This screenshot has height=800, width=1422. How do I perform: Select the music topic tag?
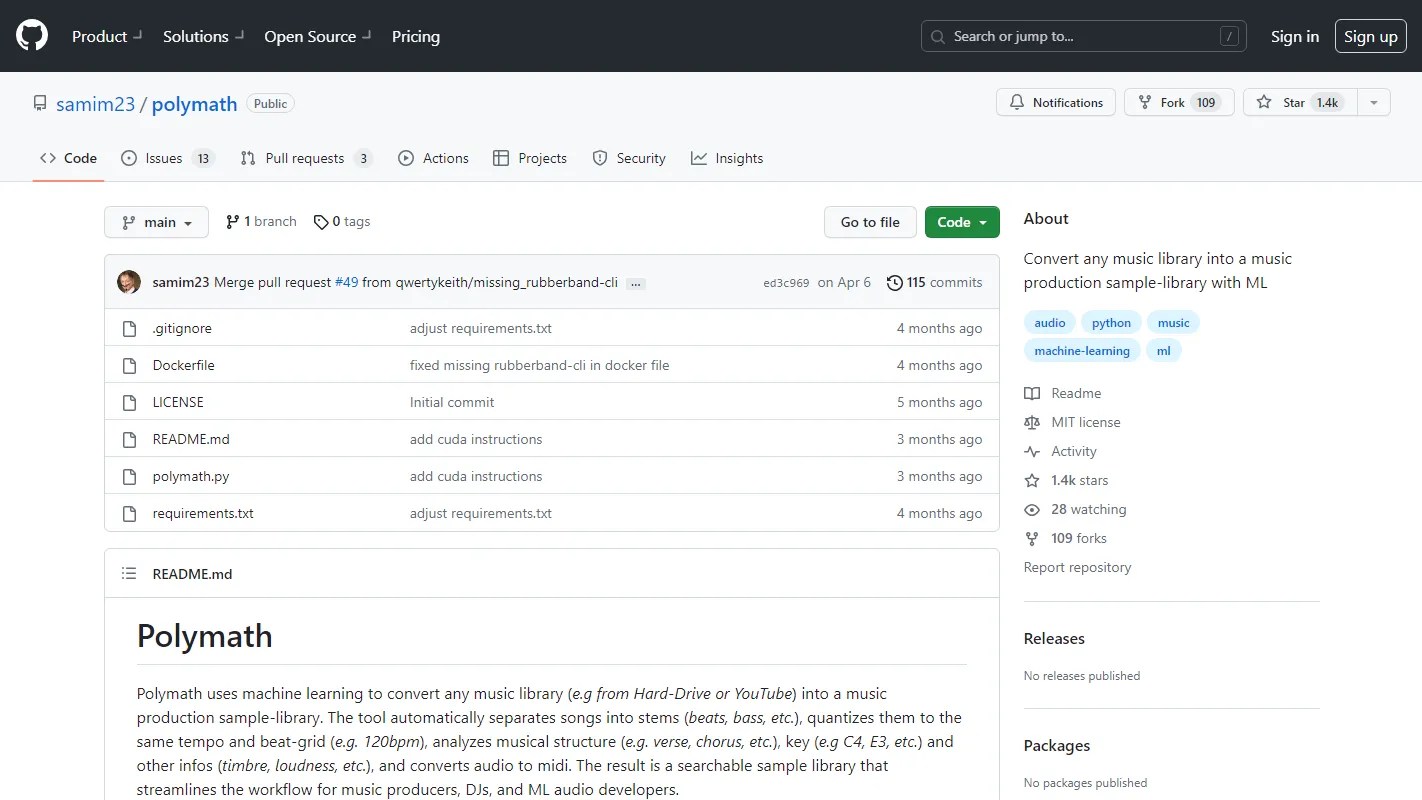1174,322
